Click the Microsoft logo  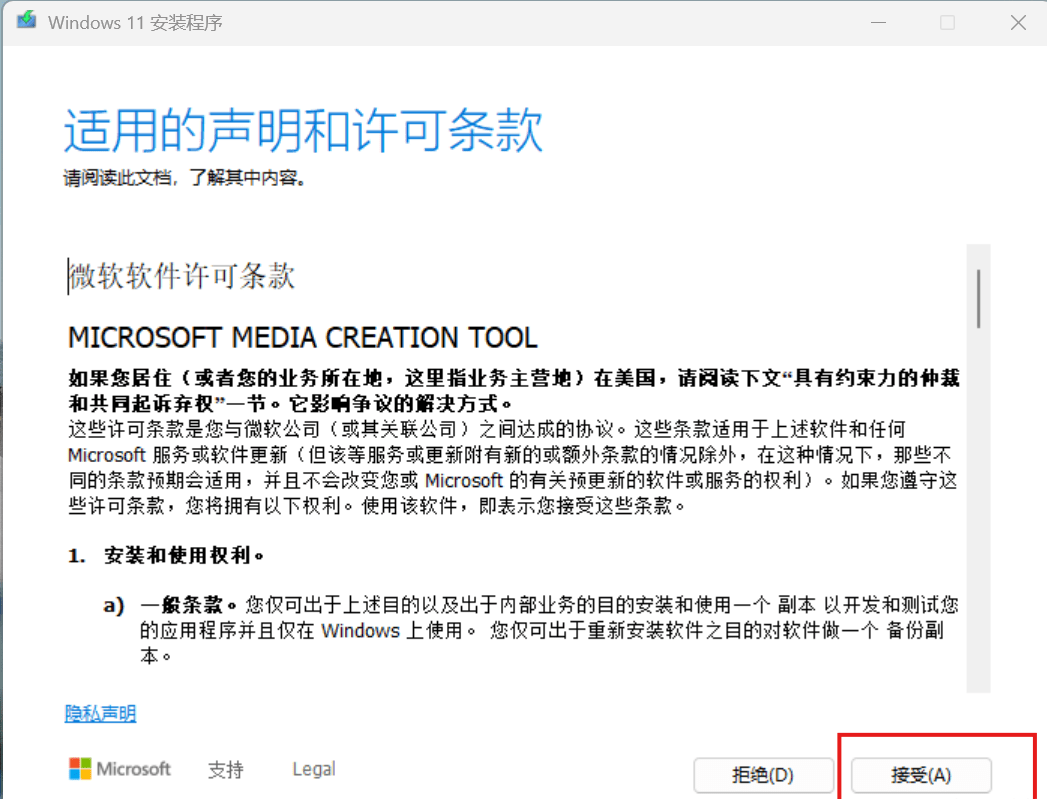pyautogui.click(x=119, y=769)
